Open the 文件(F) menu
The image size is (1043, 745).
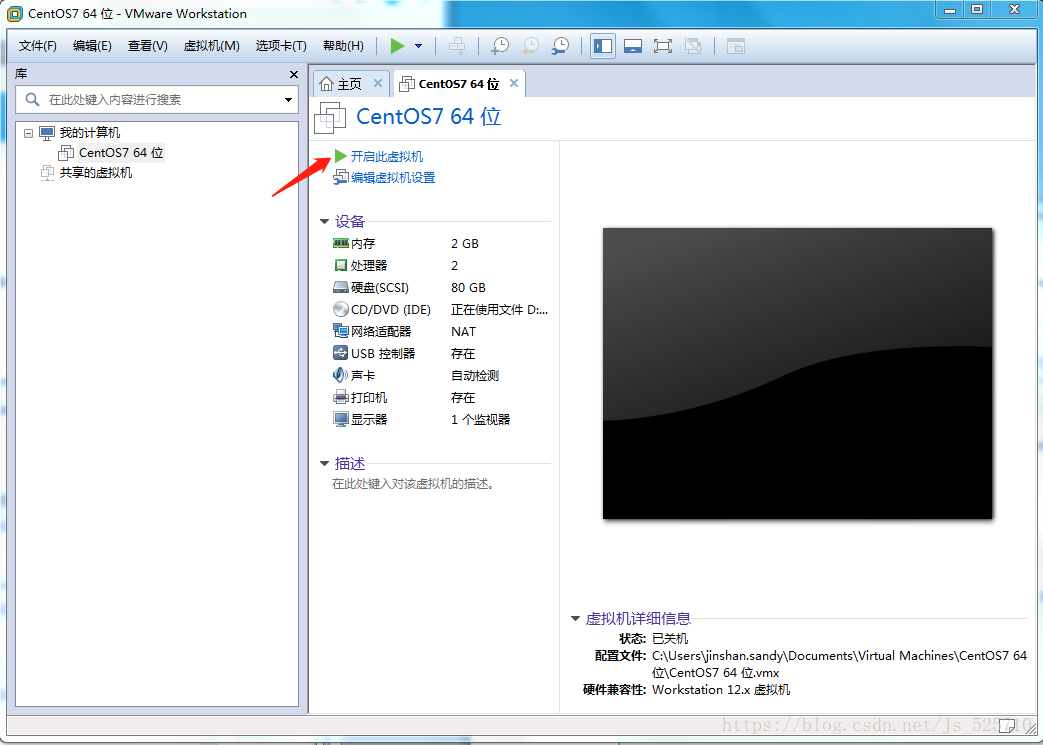[x=38, y=46]
